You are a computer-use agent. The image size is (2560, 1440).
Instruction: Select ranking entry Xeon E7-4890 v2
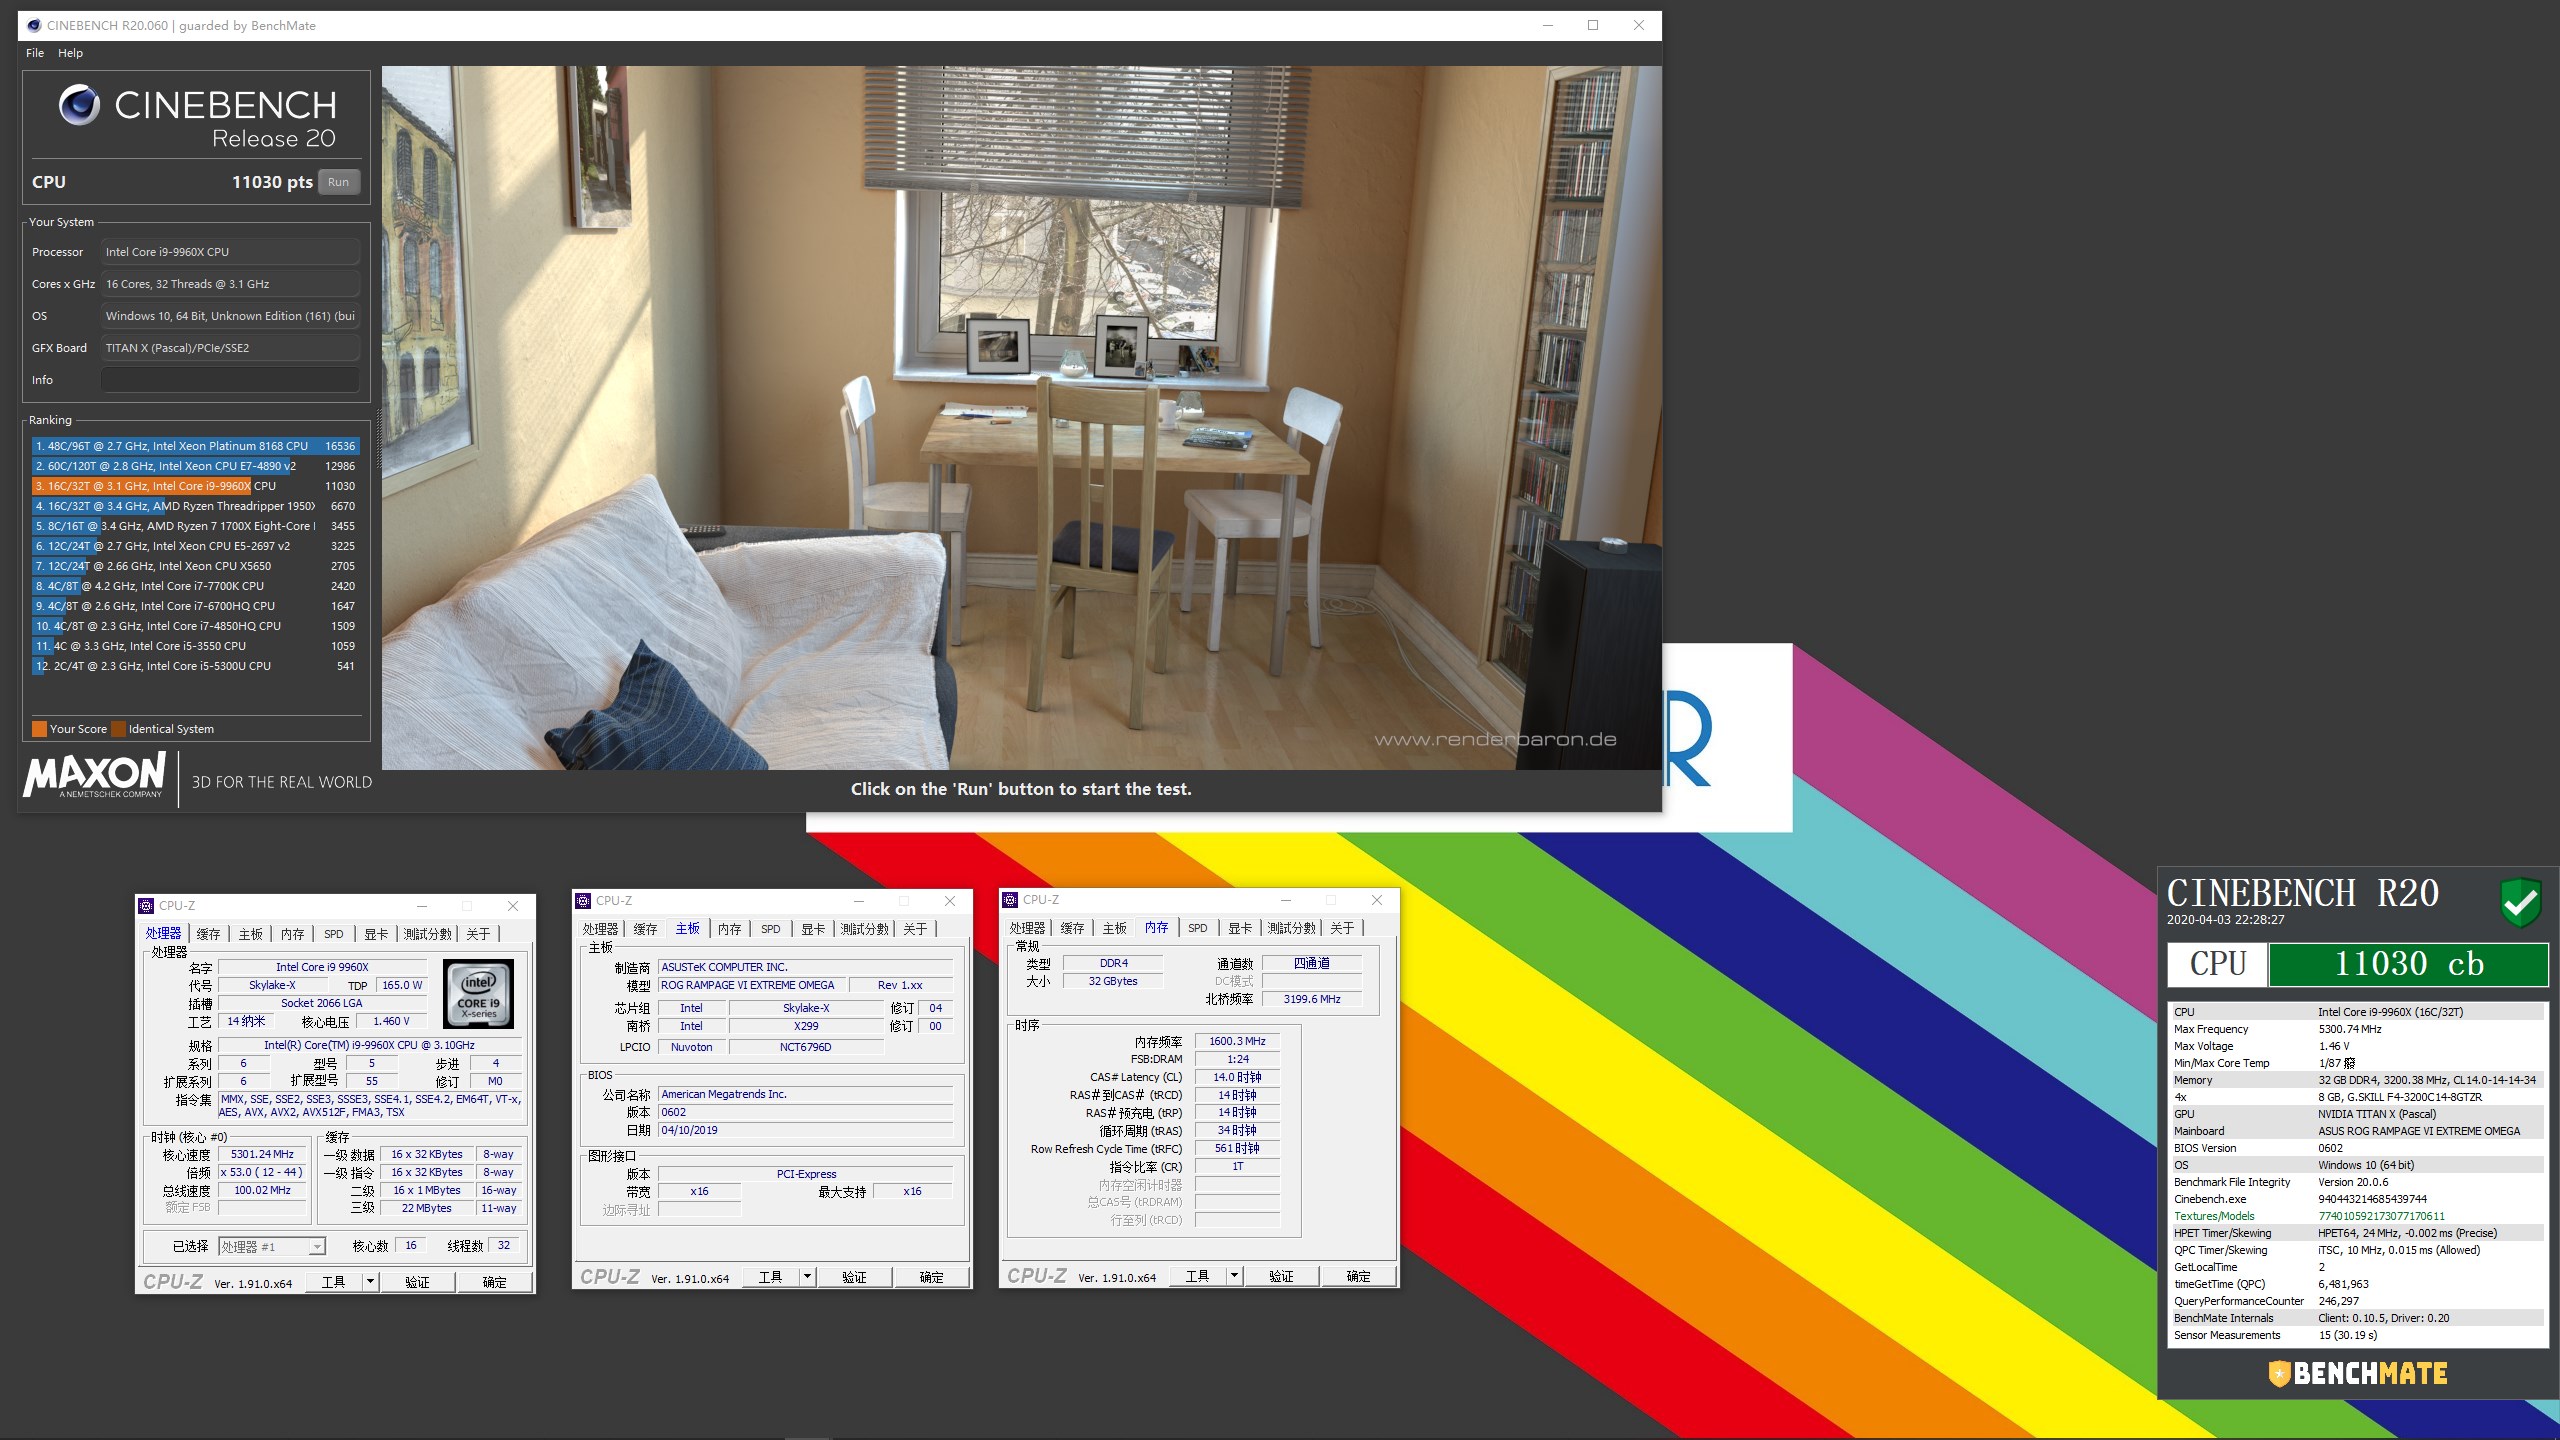point(195,466)
